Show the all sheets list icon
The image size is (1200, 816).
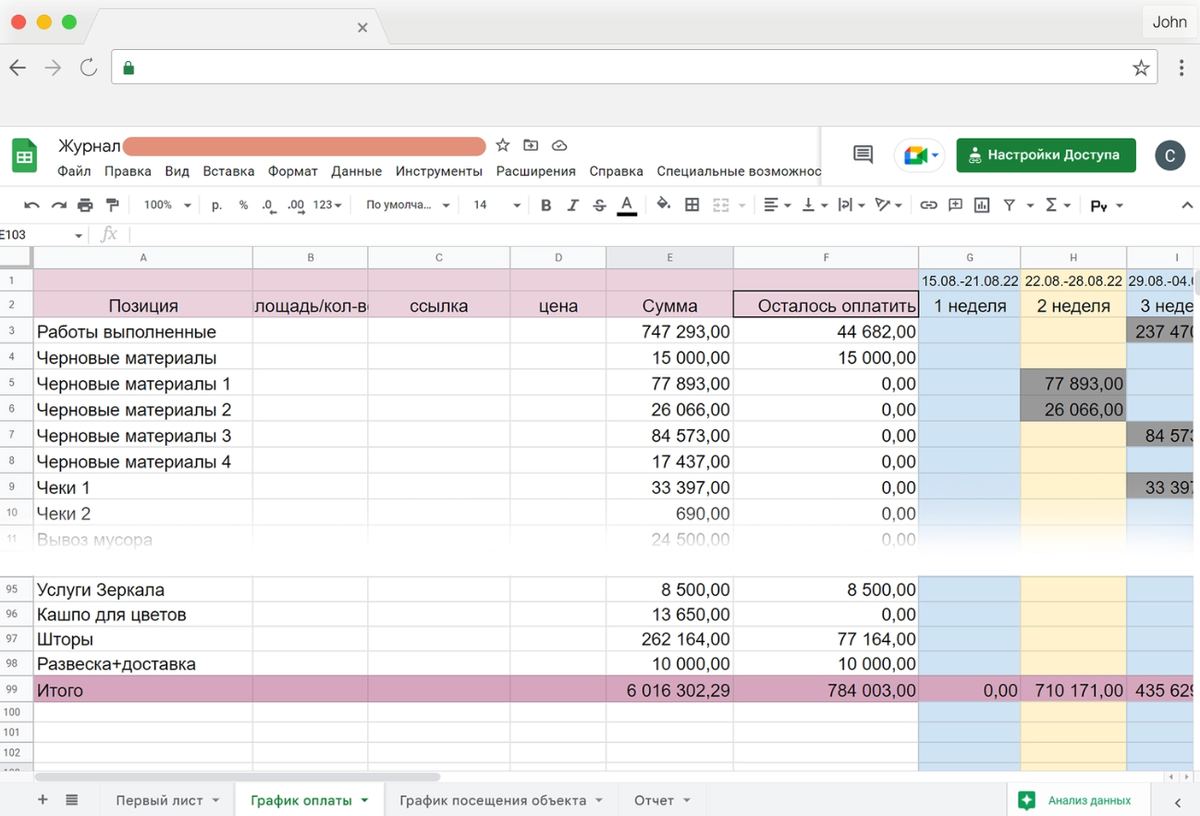click(x=72, y=800)
